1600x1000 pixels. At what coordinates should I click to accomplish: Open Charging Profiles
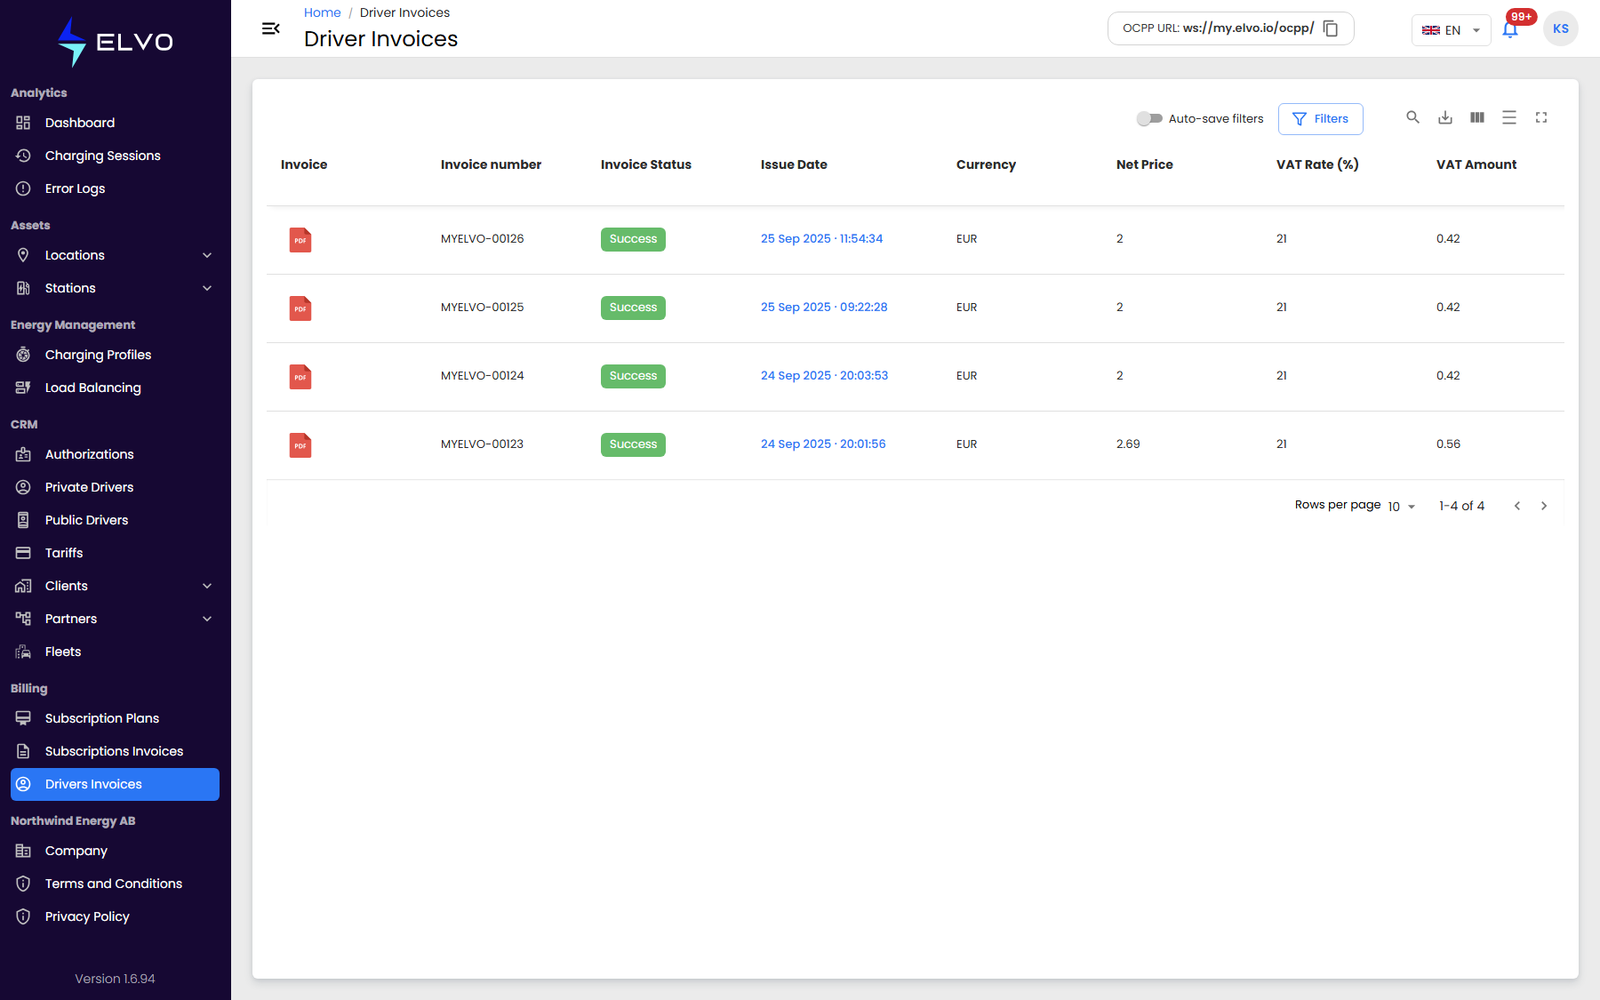115,355
